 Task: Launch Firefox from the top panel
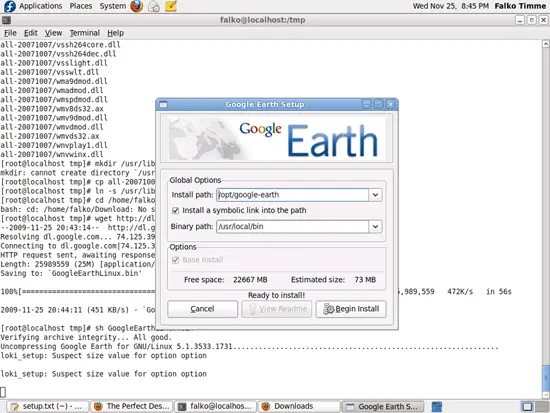[x=136, y=6]
